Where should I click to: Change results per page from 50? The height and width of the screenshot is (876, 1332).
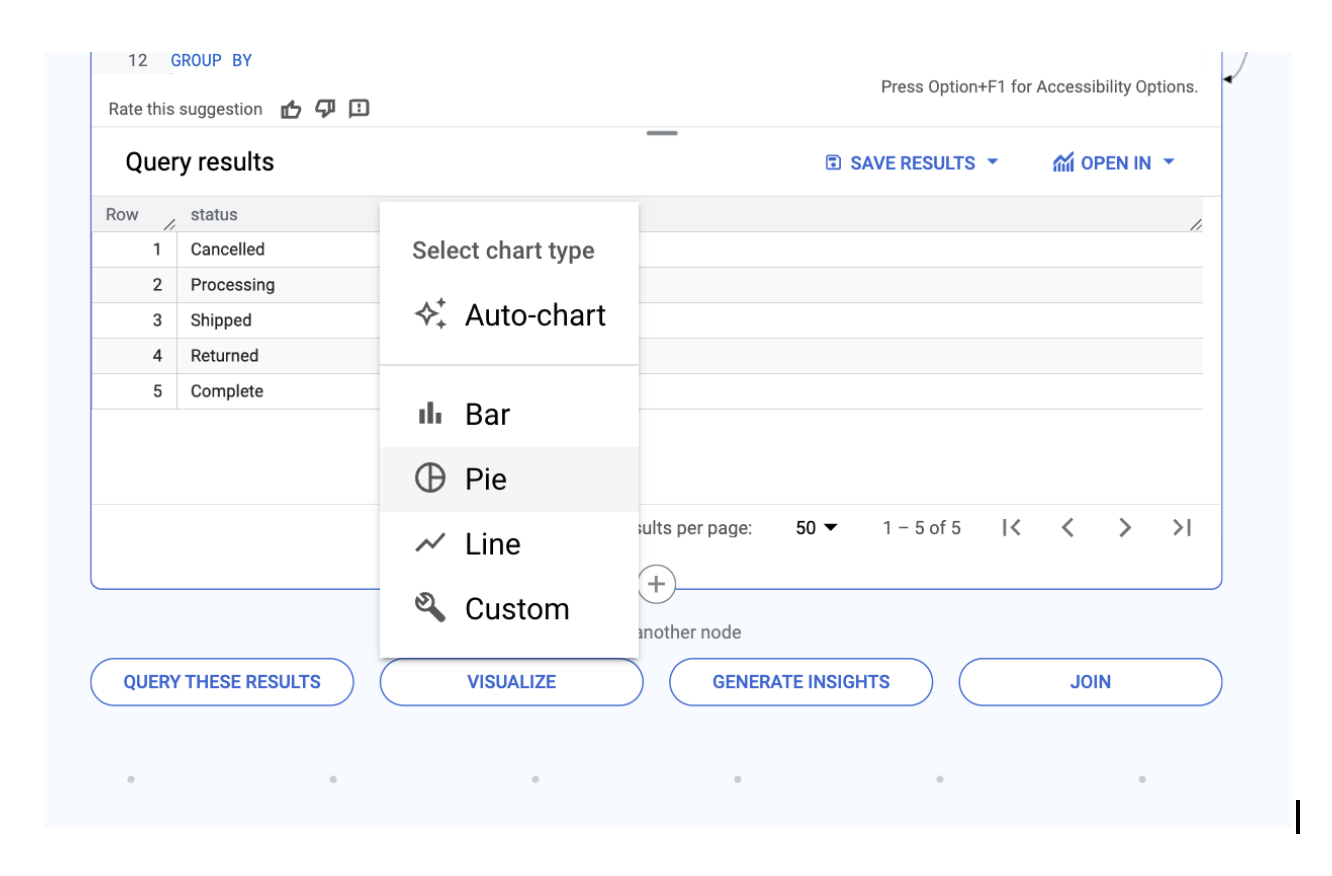(816, 528)
